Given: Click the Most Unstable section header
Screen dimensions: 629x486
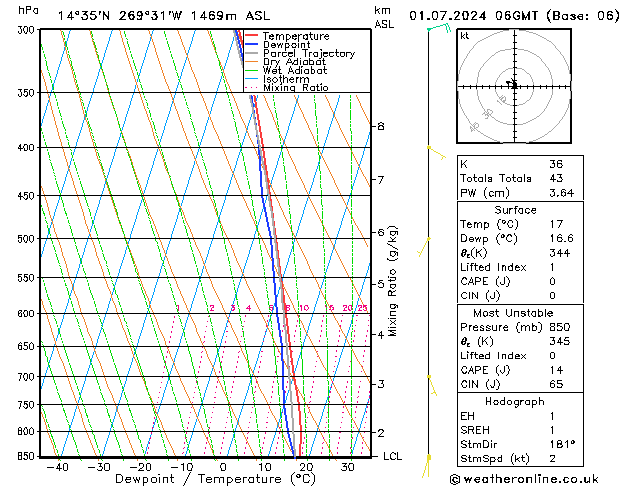Looking at the screenshot, I should tap(514, 313).
